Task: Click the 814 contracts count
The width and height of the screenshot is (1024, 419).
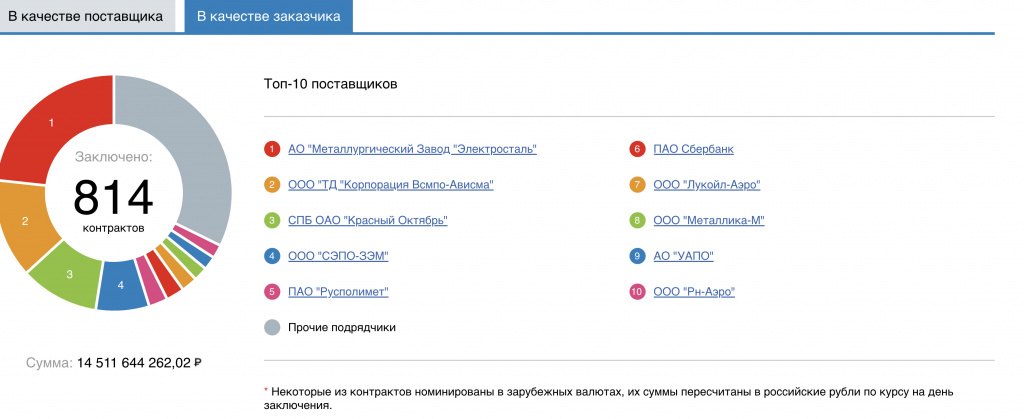Action: [x=113, y=197]
